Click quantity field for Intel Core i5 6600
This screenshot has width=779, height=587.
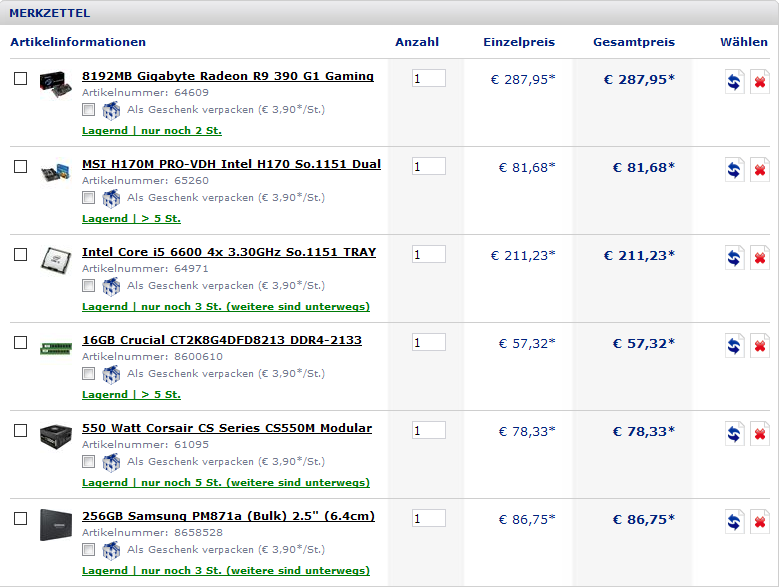pos(429,254)
